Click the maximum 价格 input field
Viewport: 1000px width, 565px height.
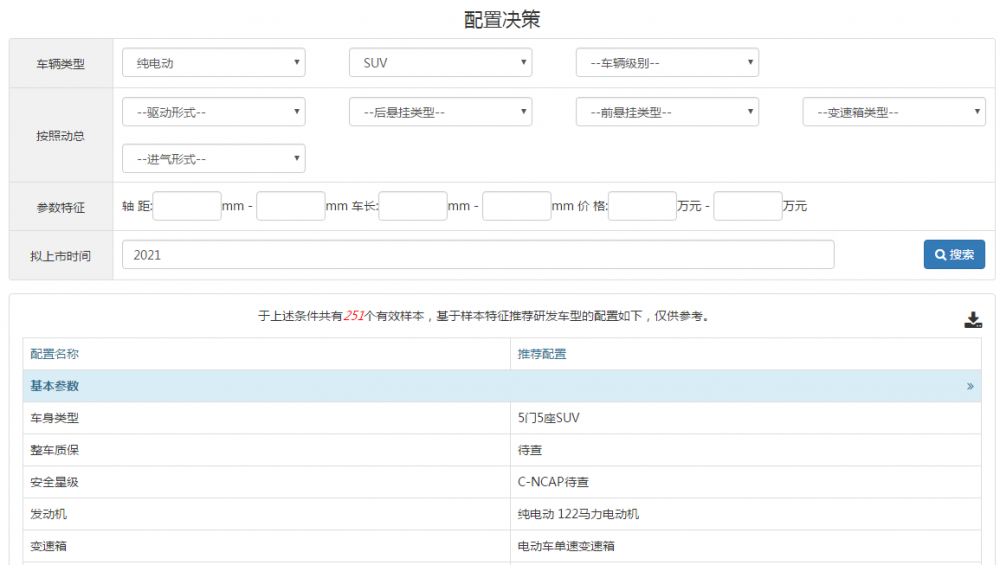(x=748, y=206)
